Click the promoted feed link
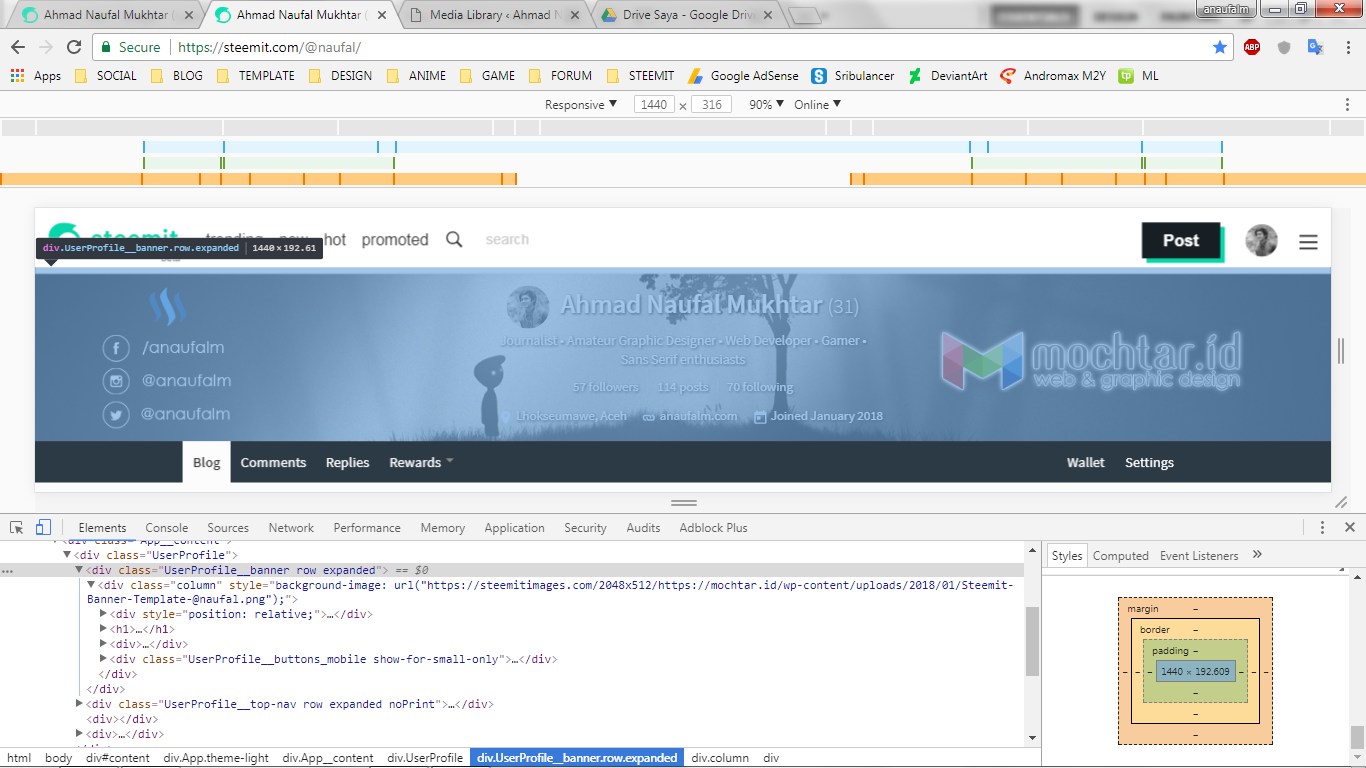 (394, 240)
